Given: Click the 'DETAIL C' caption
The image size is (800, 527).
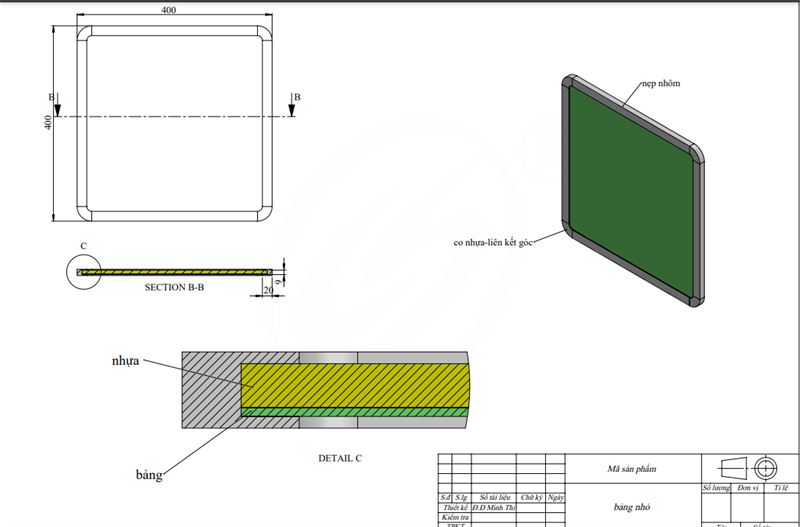Looking at the screenshot, I should click(340, 458).
